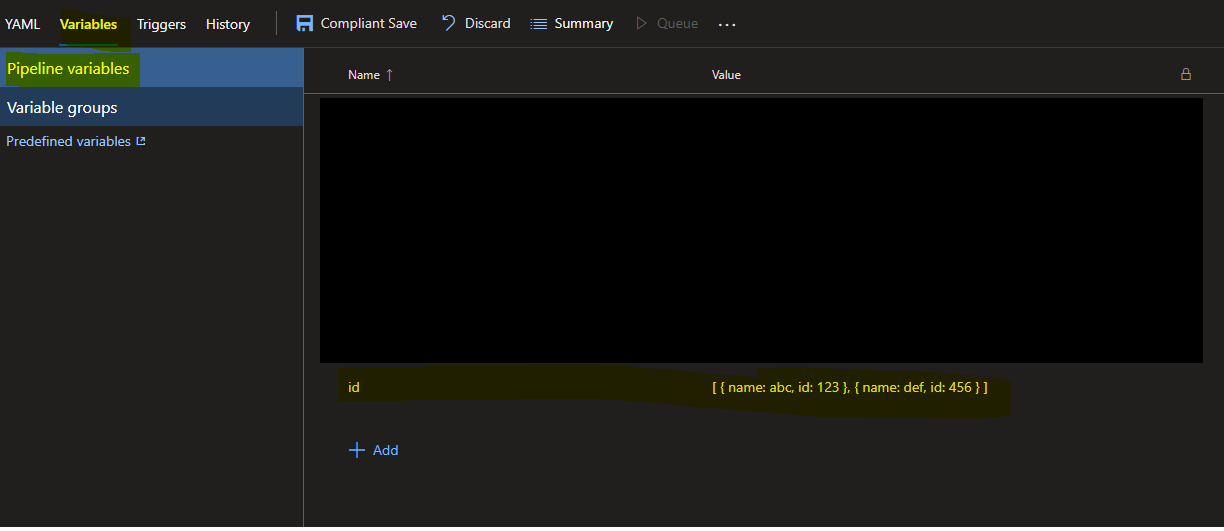The width and height of the screenshot is (1224, 531).
Task: Click the Discard undo arrow icon
Action: [x=449, y=23]
